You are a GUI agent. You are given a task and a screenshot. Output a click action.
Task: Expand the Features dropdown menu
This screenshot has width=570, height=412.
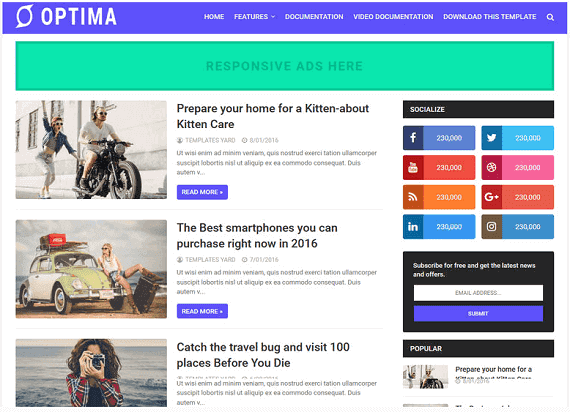tap(254, 17)
